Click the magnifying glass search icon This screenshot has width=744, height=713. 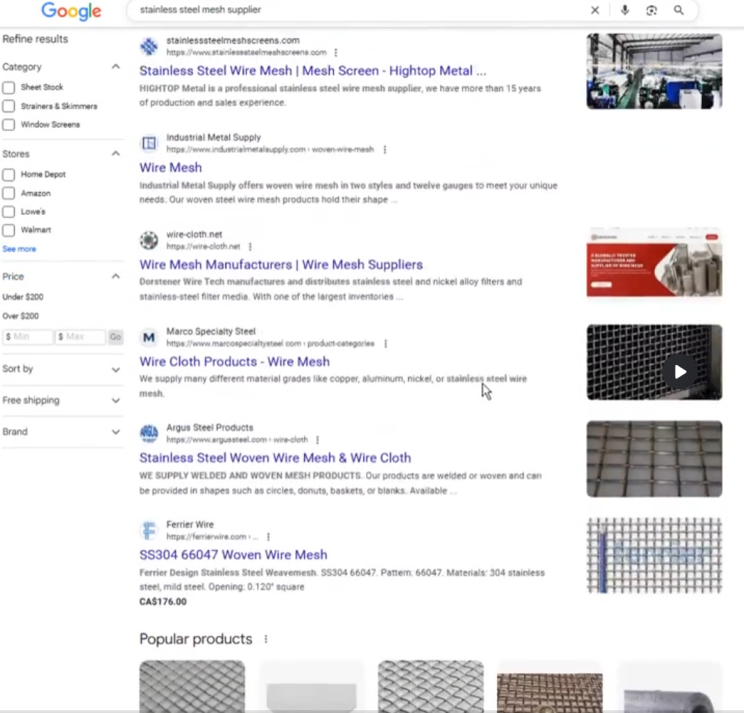pyautogui.click(x=679, y=10)
